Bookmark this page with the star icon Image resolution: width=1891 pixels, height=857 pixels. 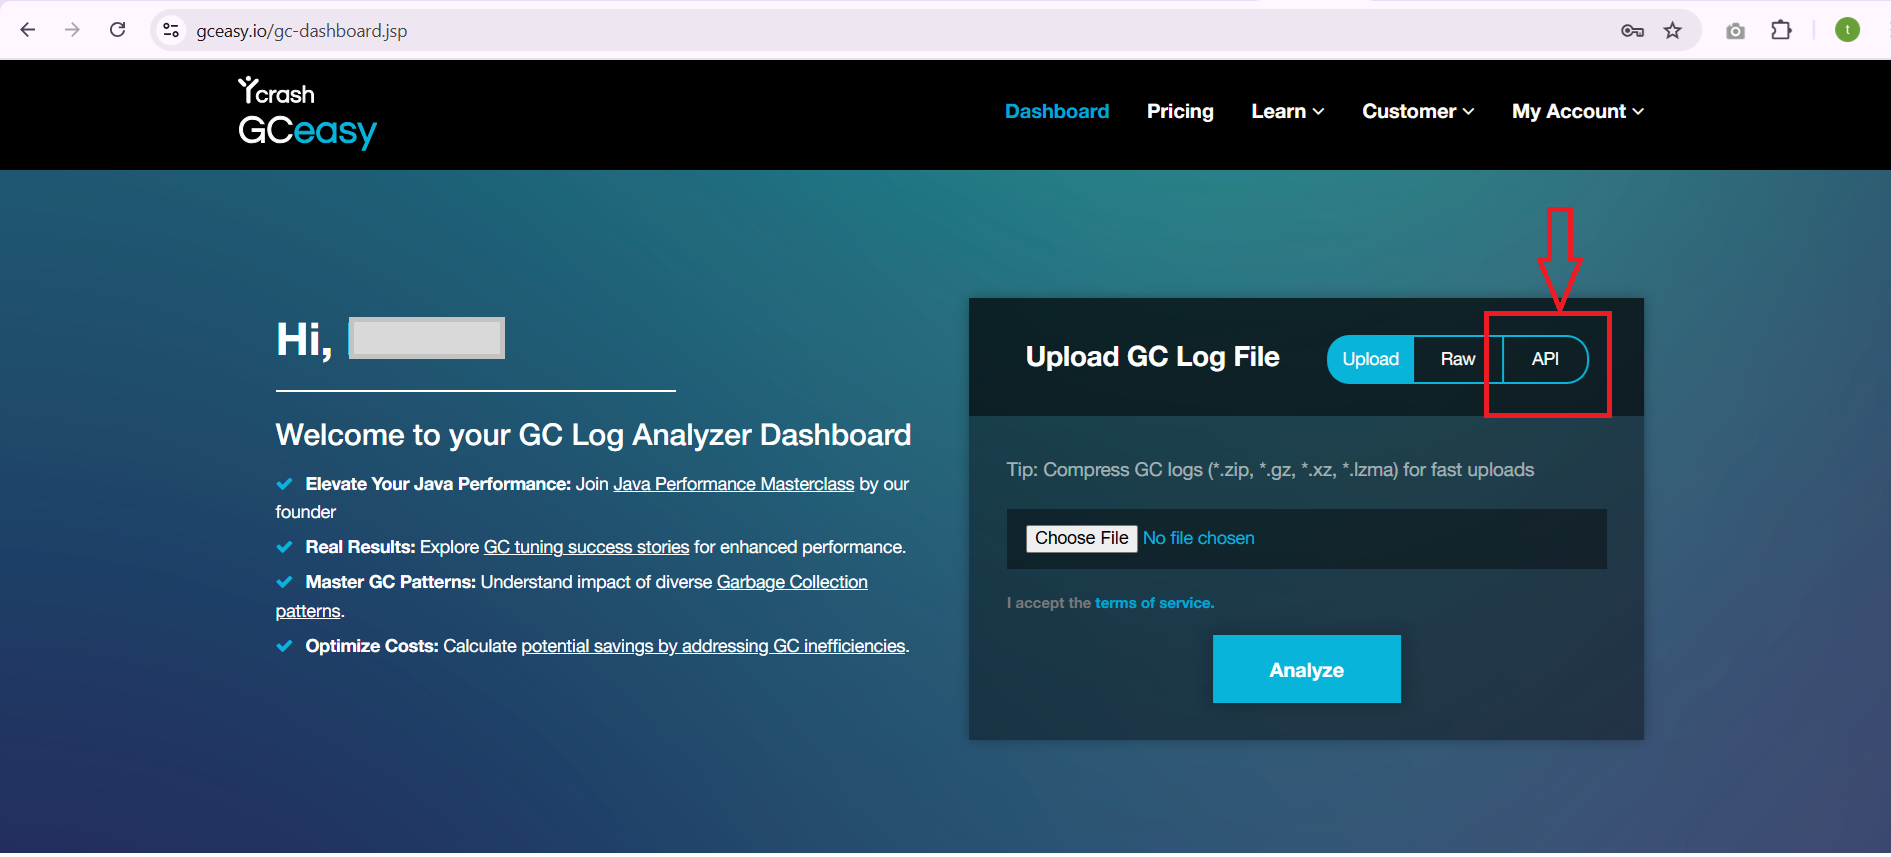pos(1673,31)
